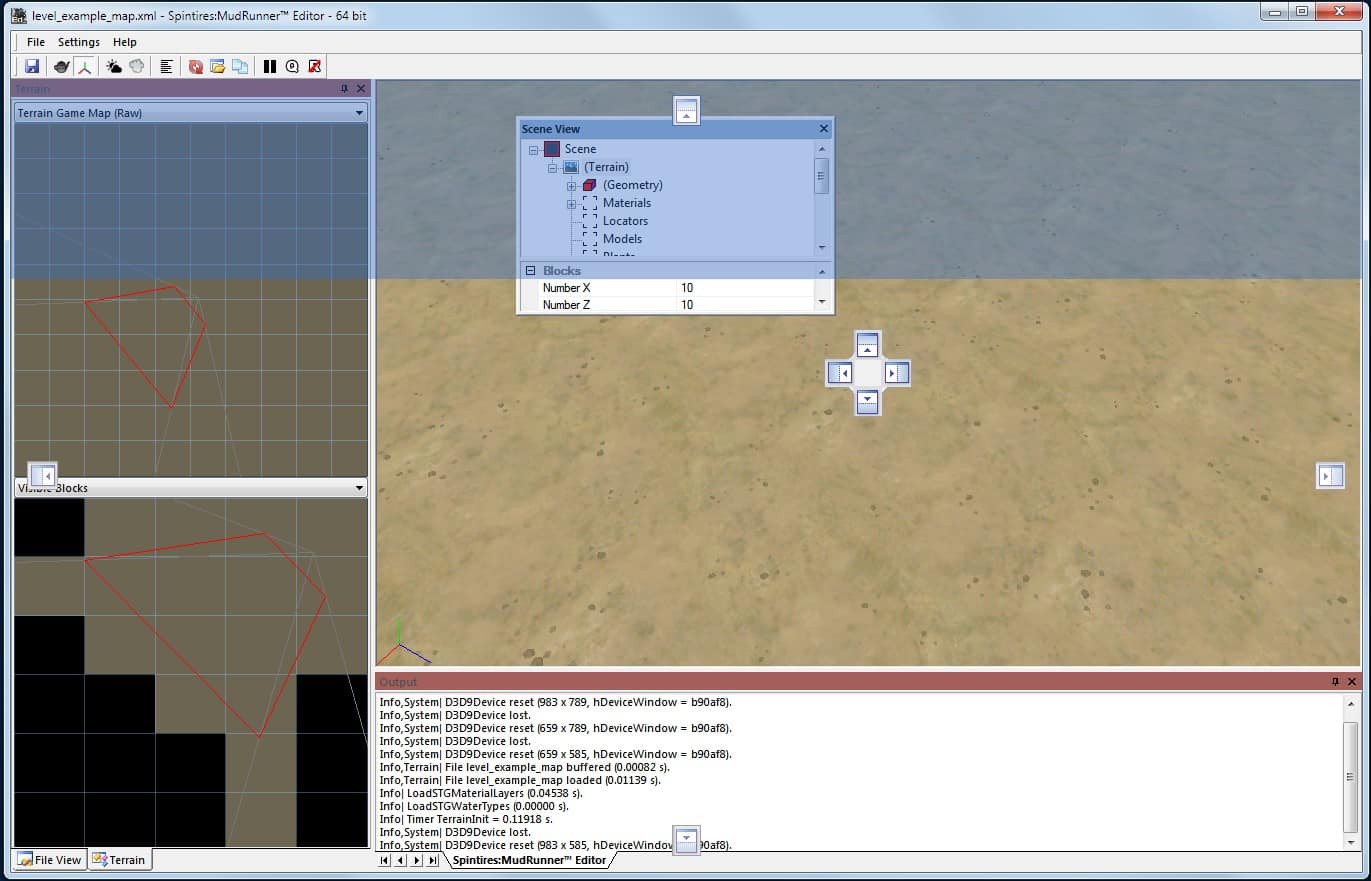Select Locators in the Scene View tree

[625, 221]
